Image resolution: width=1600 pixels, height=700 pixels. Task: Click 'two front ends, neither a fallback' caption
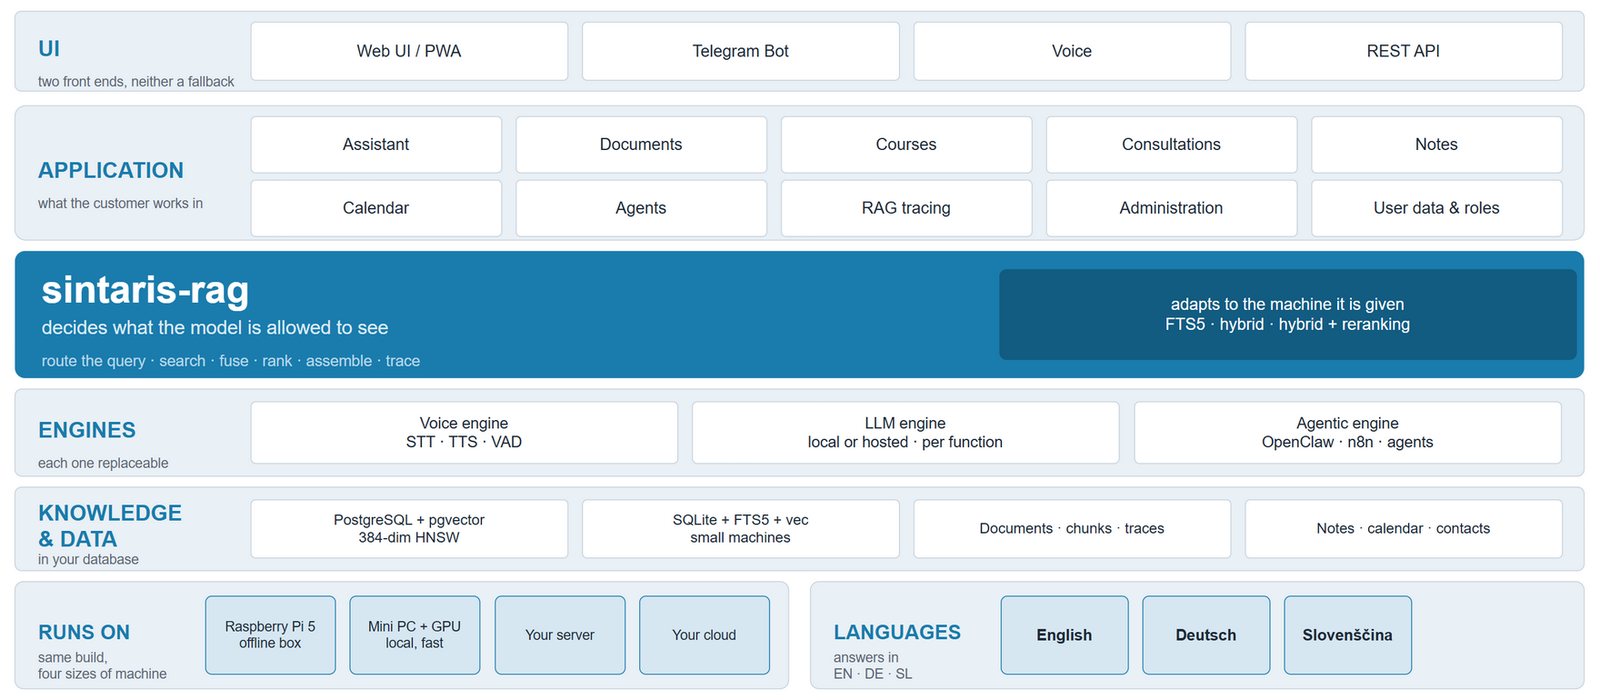pyautogui.click(x=136, y=82)
